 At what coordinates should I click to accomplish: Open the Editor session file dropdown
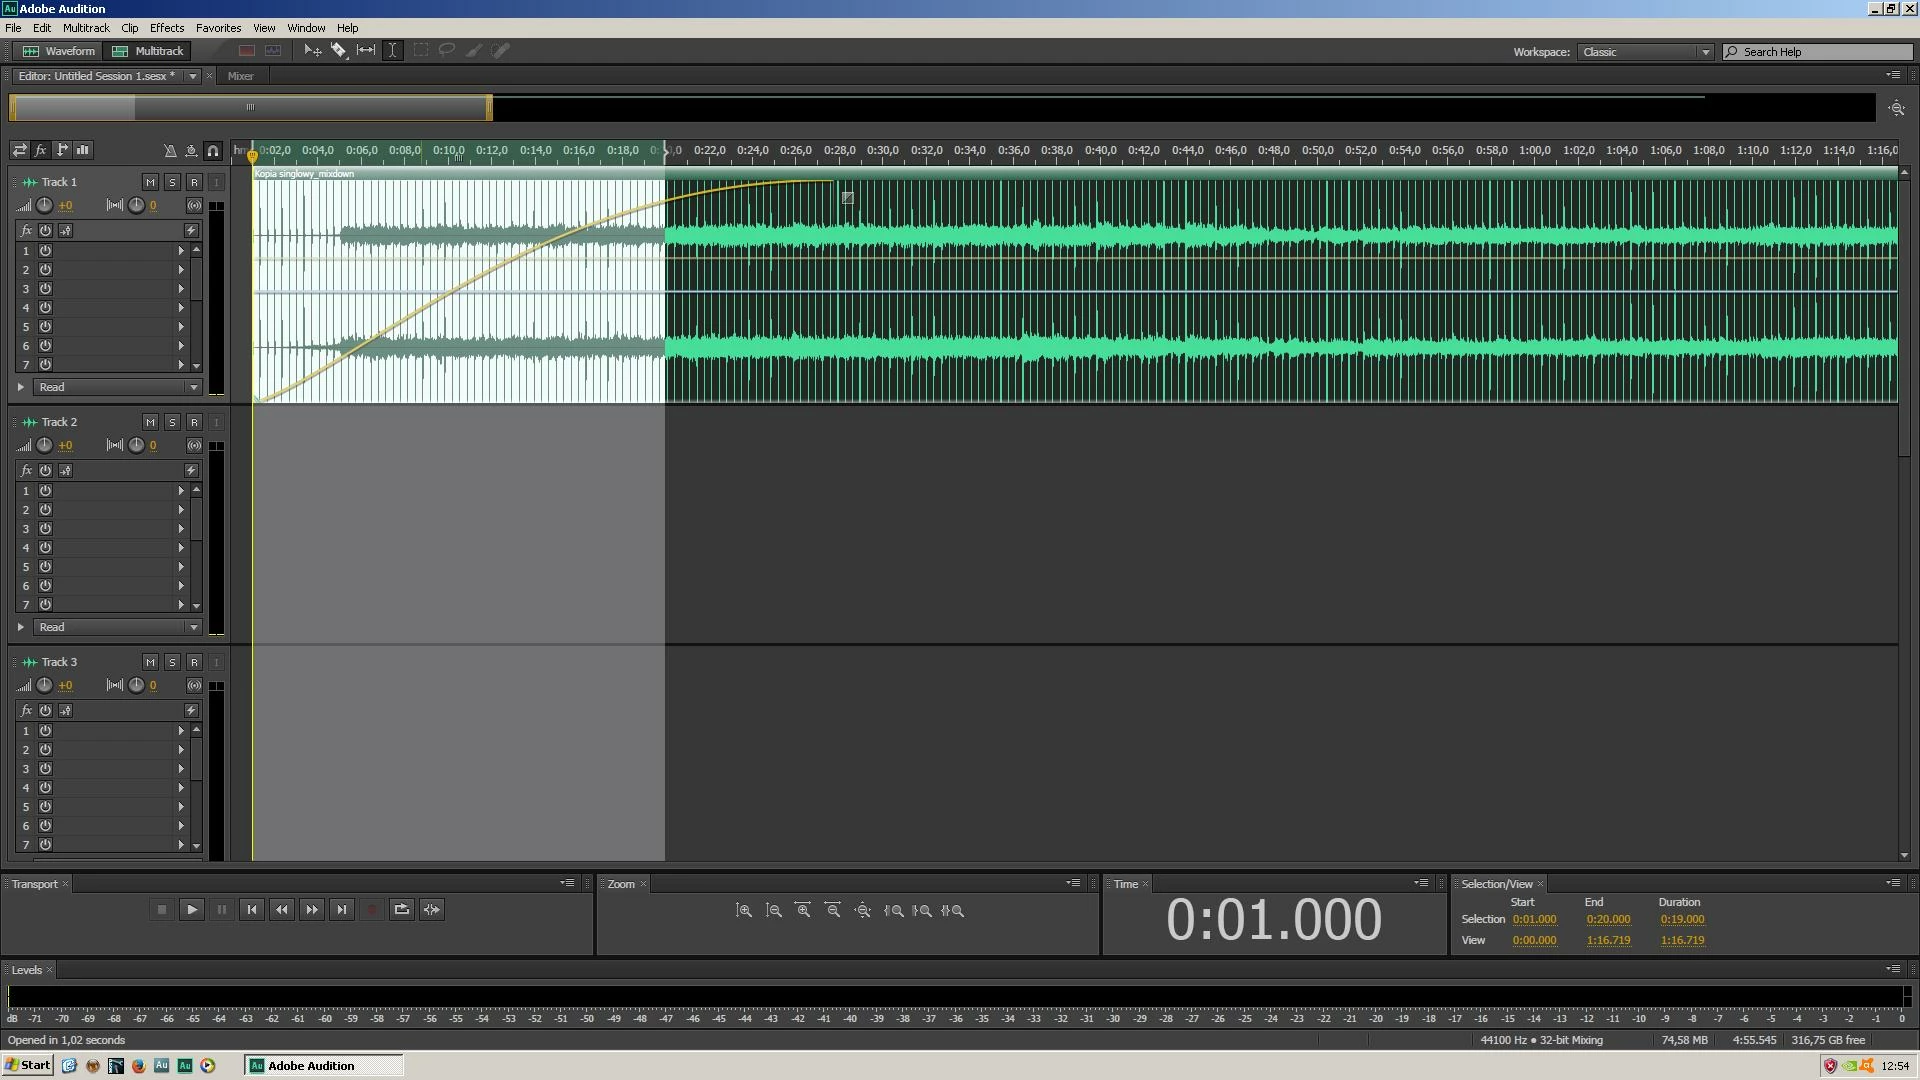(x=193, y=77)
